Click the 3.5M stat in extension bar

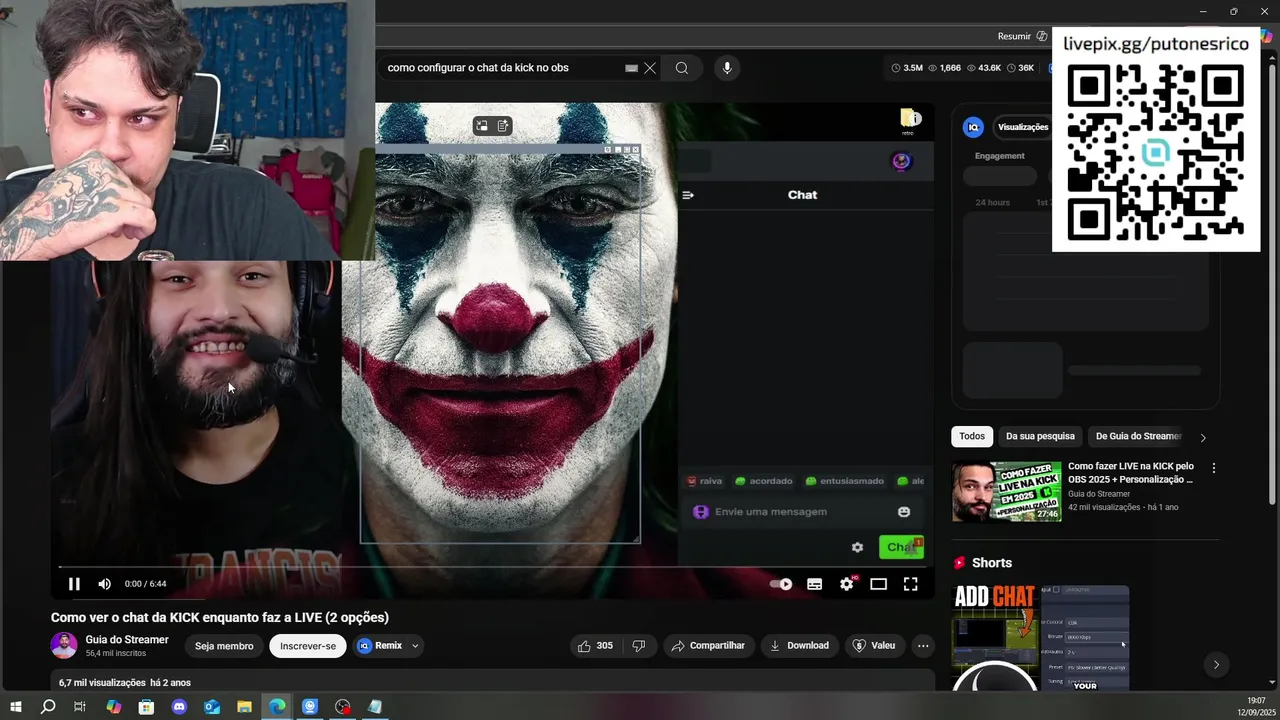pyautogui.click(x=907, y=68)
